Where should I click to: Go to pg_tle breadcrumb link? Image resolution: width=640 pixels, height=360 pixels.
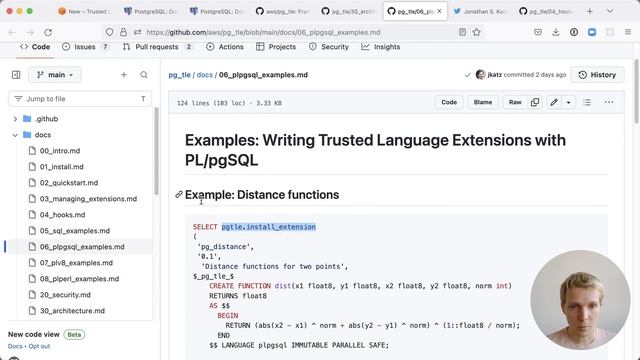[180, 75]
